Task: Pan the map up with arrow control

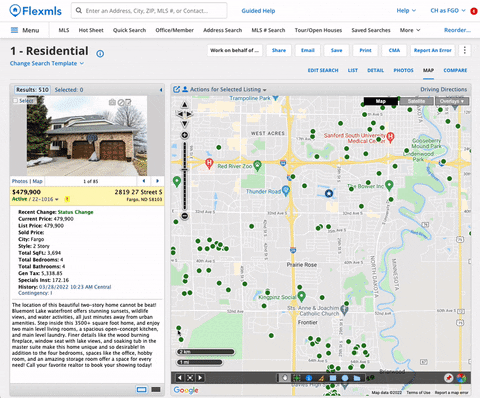Action: (184, 105)
